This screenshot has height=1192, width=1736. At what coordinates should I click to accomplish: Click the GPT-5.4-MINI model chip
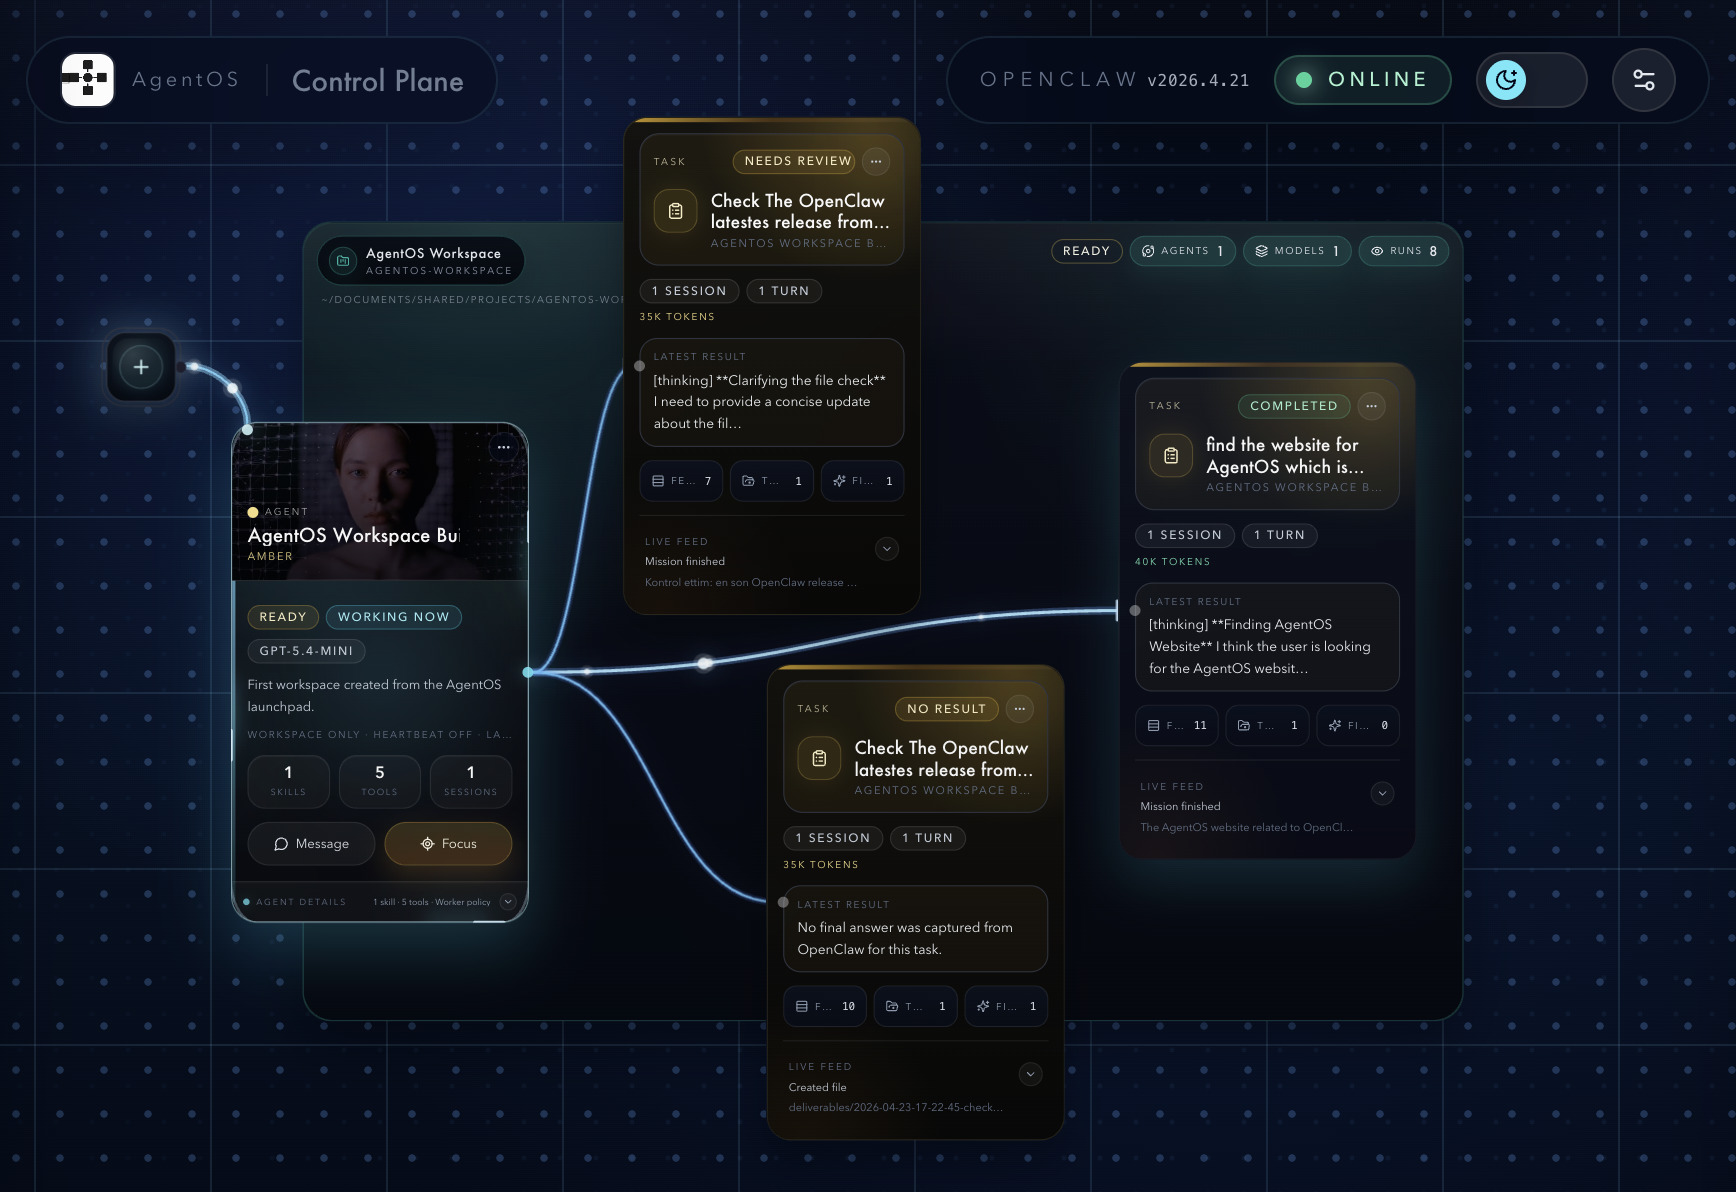point(306,651)
